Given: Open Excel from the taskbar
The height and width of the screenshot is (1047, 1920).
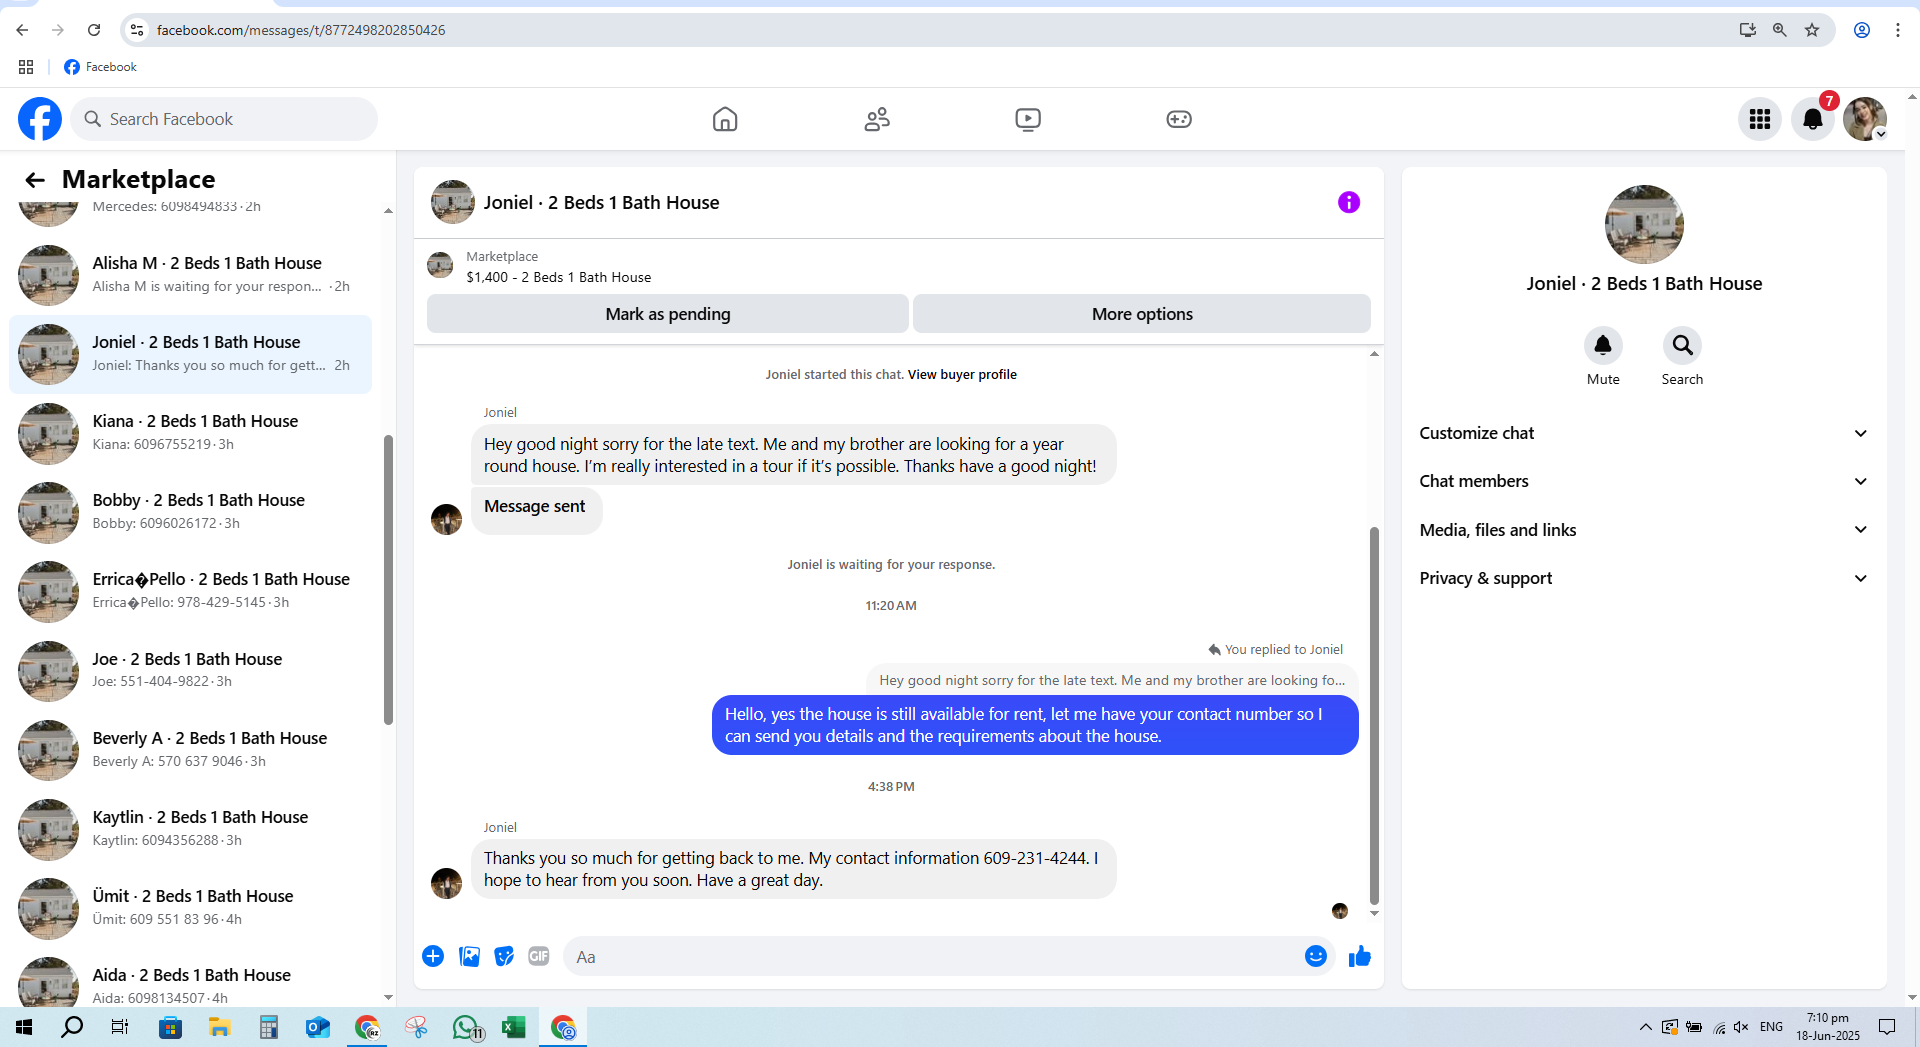Looking at the screenshot, I should click(514, 1027).
